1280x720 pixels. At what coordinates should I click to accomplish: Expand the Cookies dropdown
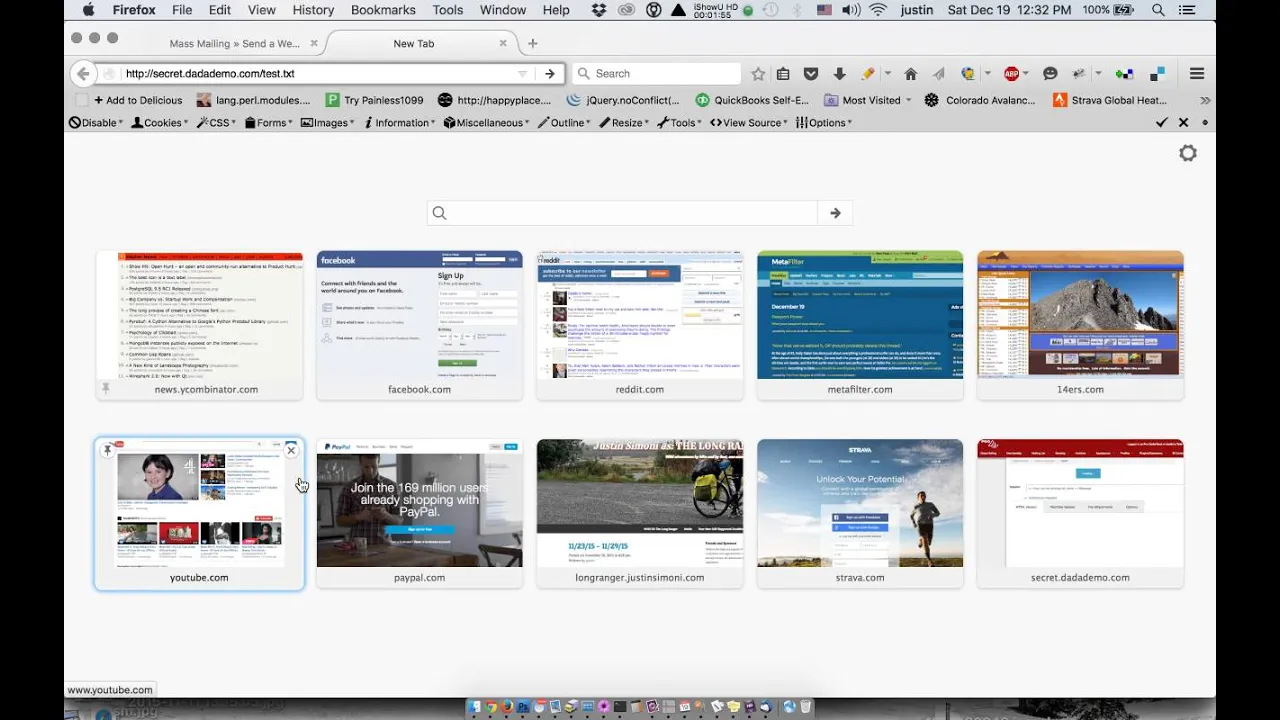click(160, 122)
